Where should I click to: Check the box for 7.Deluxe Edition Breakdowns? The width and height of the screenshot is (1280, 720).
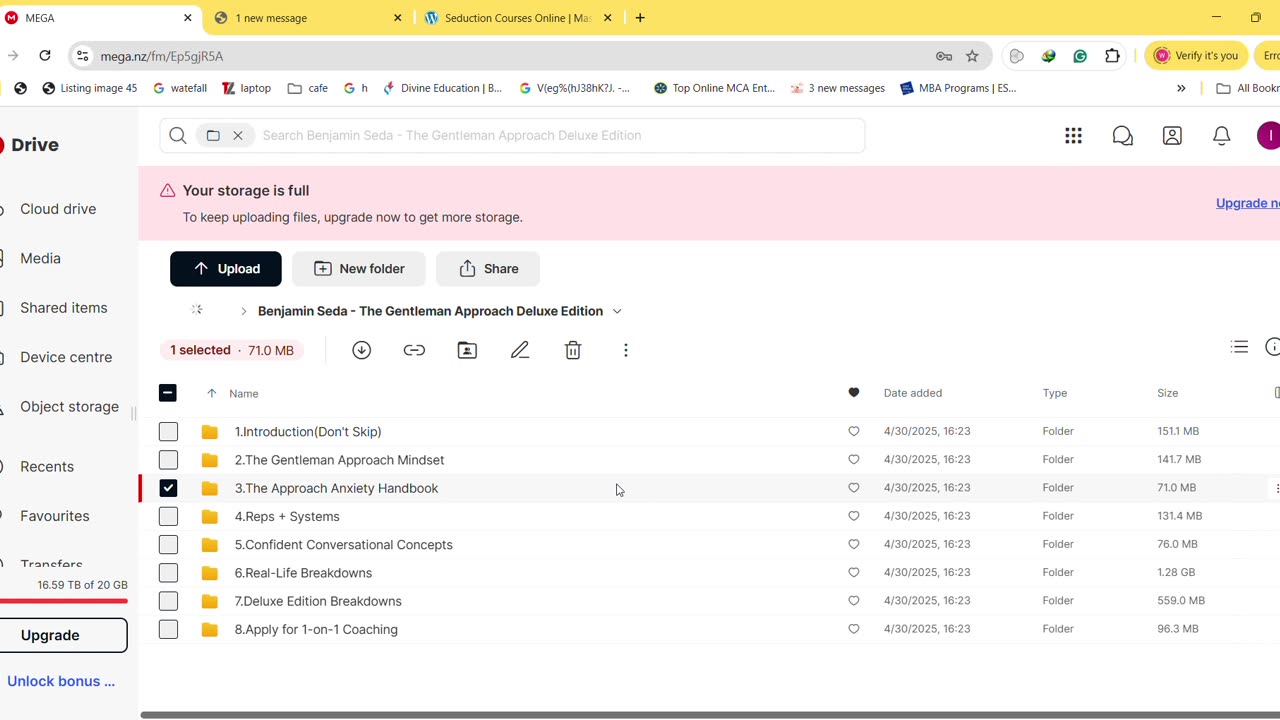168,601
